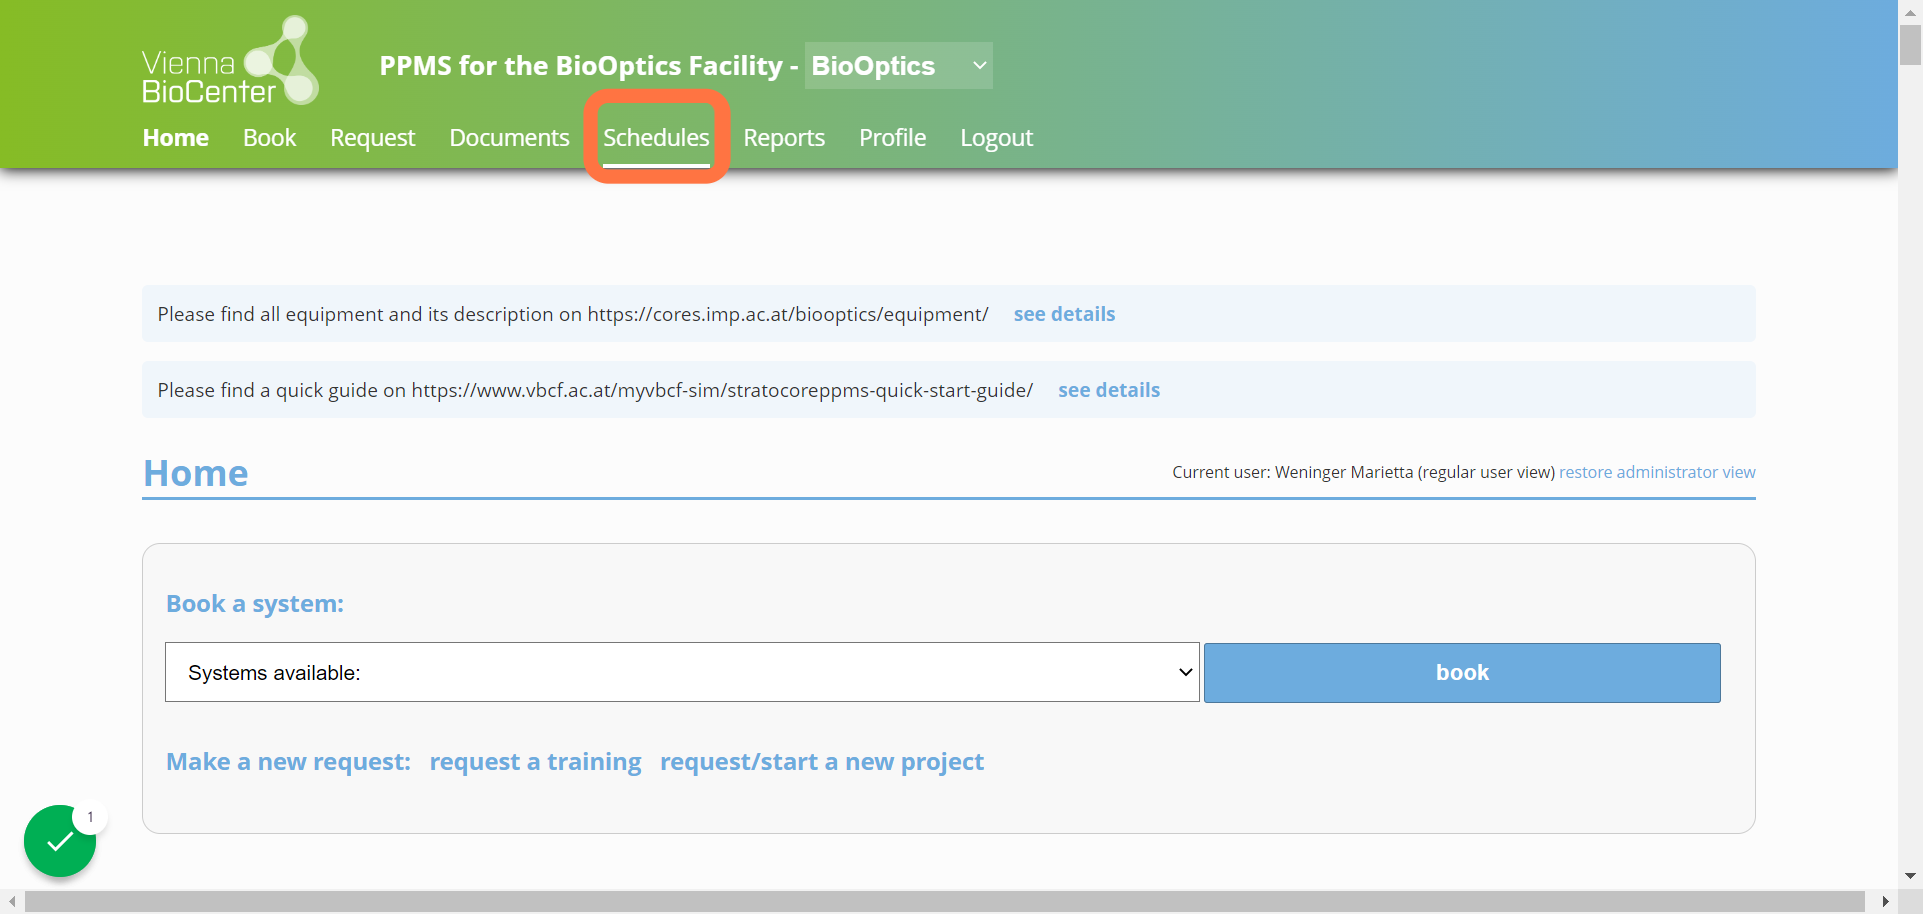
Task: Open the green checkmark notification badge
Action: coord(60,841)
